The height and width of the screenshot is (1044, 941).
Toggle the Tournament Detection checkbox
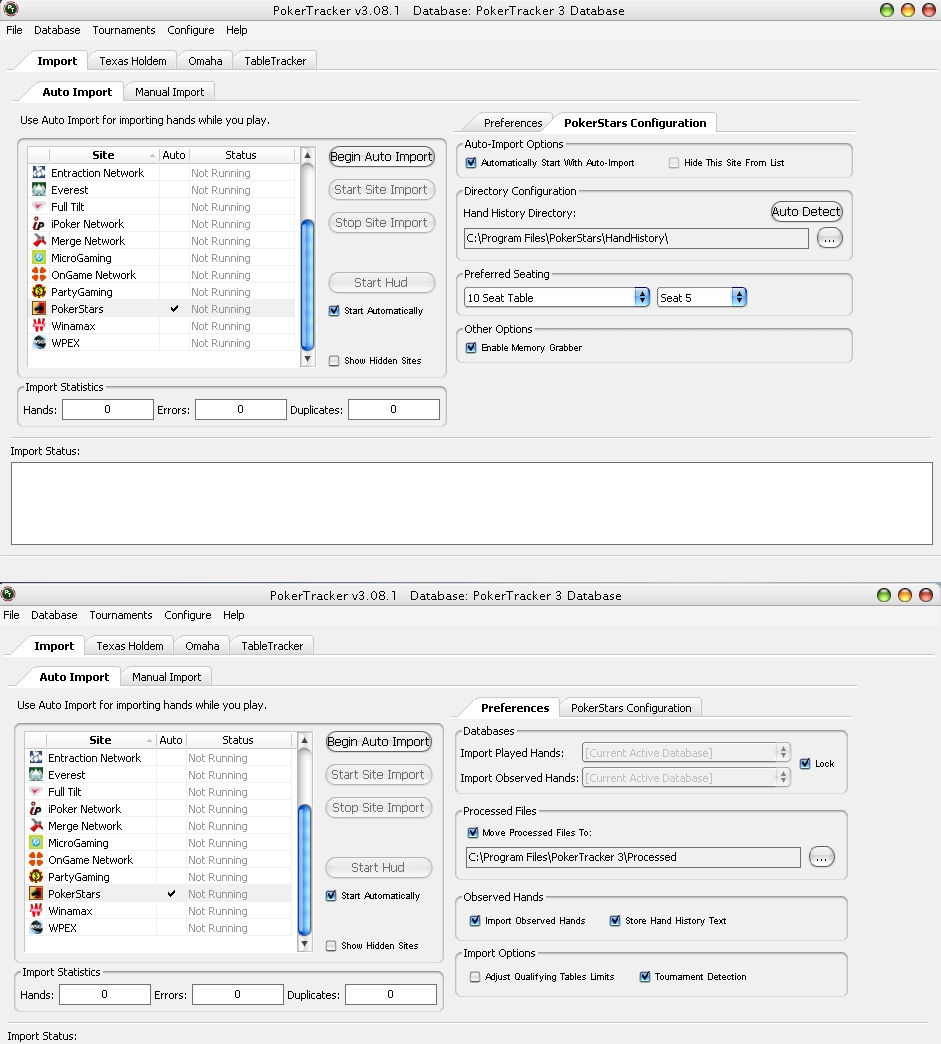tap(645, 977)
